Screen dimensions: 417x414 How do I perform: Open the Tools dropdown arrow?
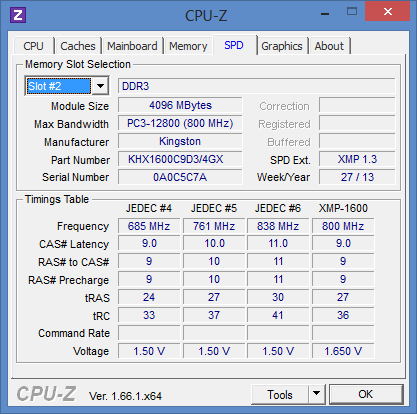tap(316, 394)
